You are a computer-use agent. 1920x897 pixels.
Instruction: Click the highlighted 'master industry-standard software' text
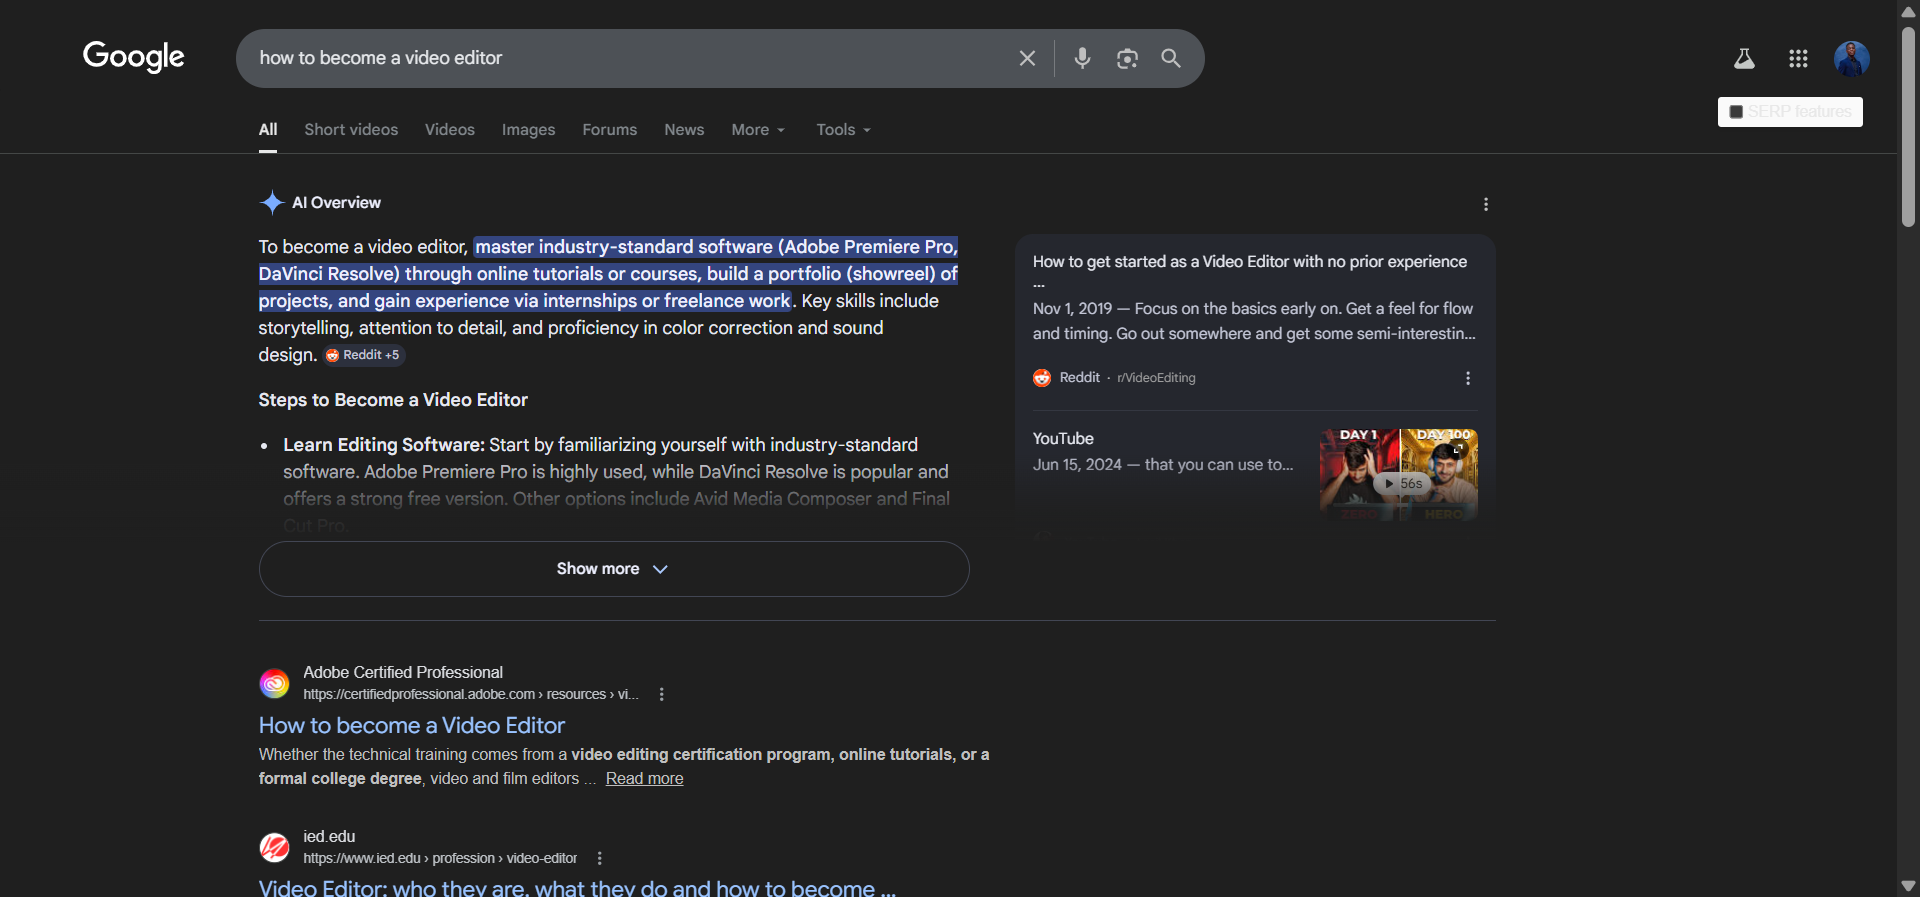(608, 274)
